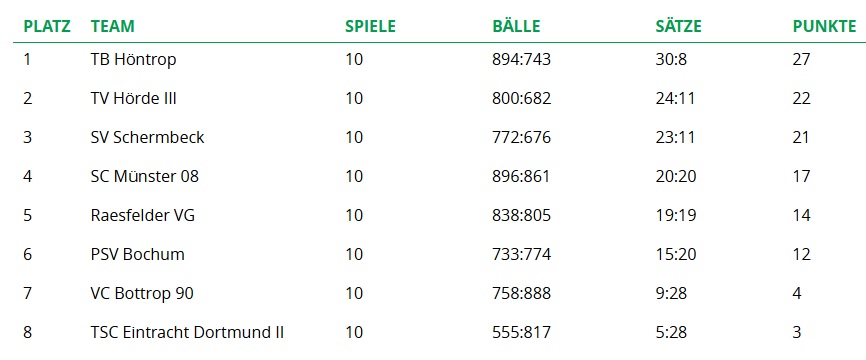Select TSC Eintracht Dortmund II

point(187,332)
